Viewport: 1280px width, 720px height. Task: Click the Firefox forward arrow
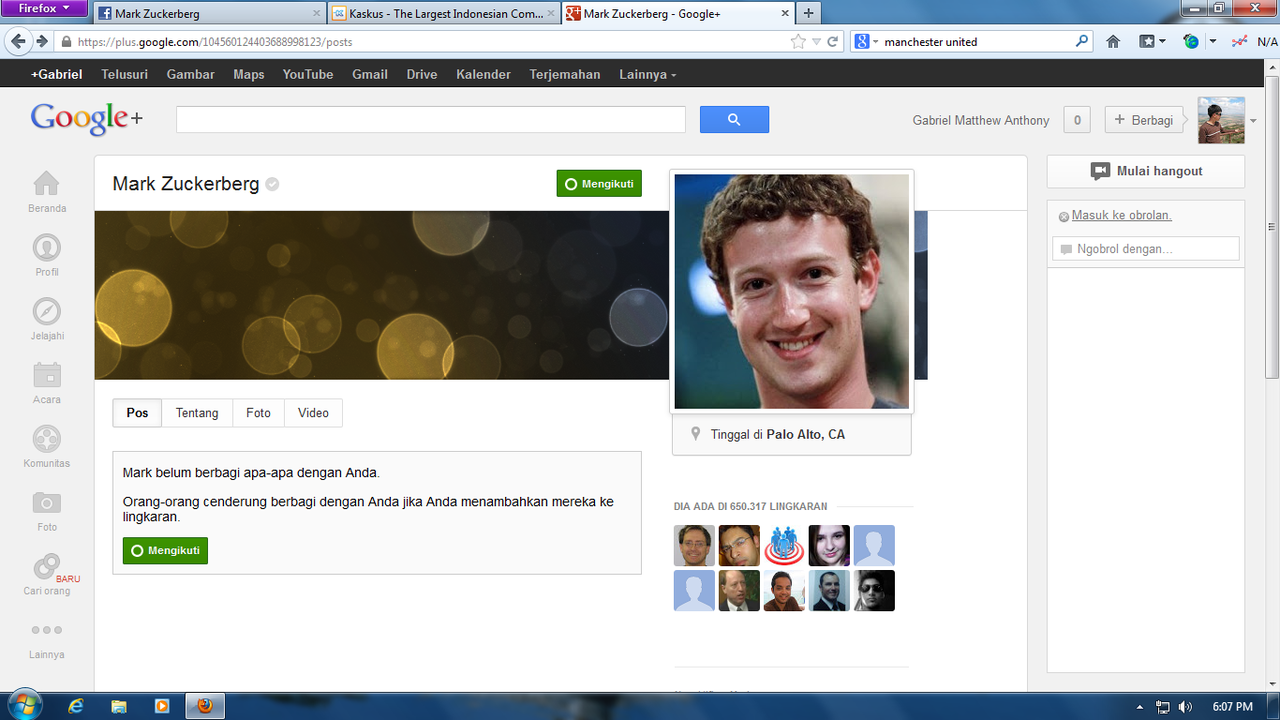click(42, 42)
